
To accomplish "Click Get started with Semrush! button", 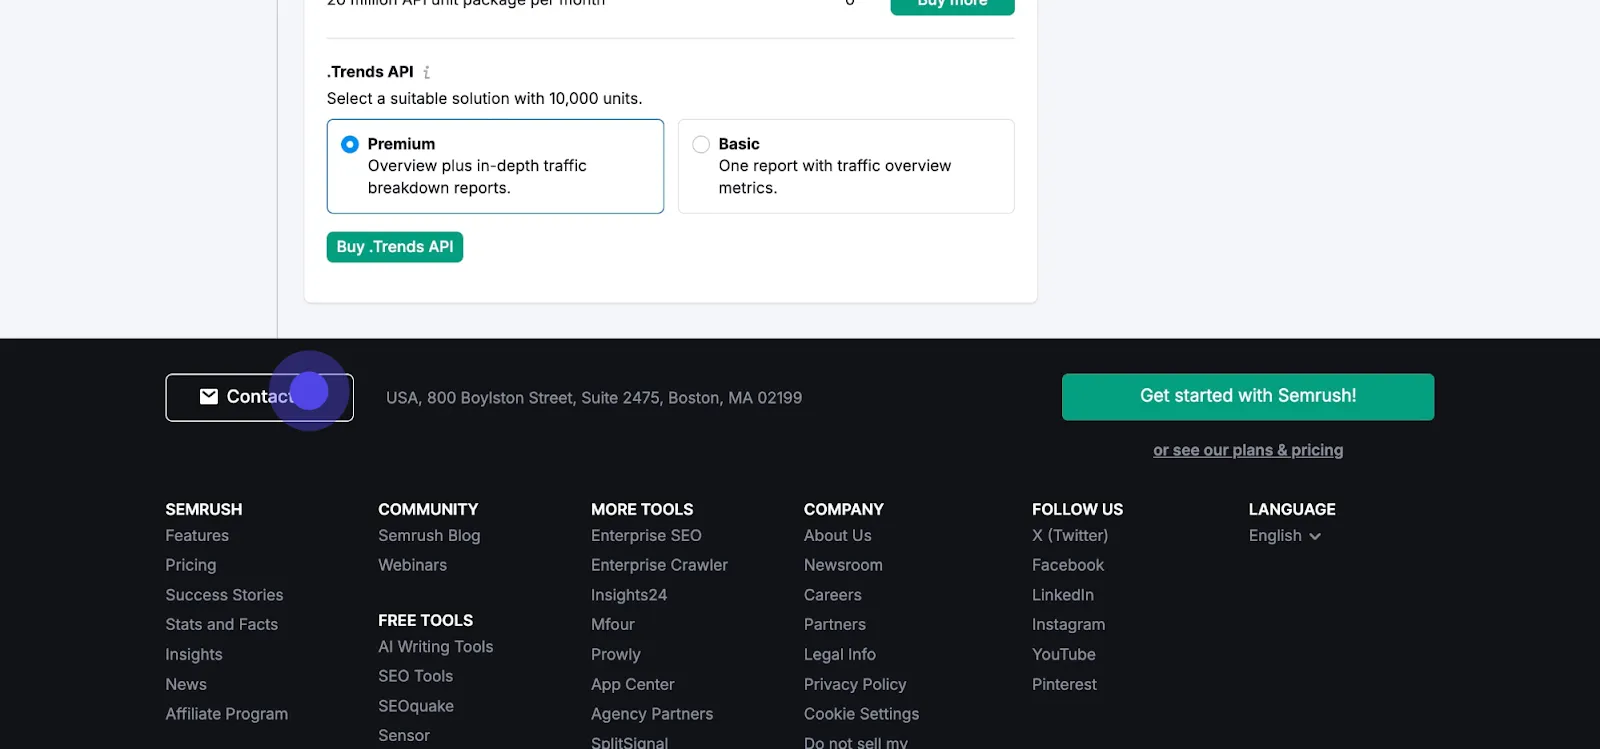I will (x=1248, y=396).
